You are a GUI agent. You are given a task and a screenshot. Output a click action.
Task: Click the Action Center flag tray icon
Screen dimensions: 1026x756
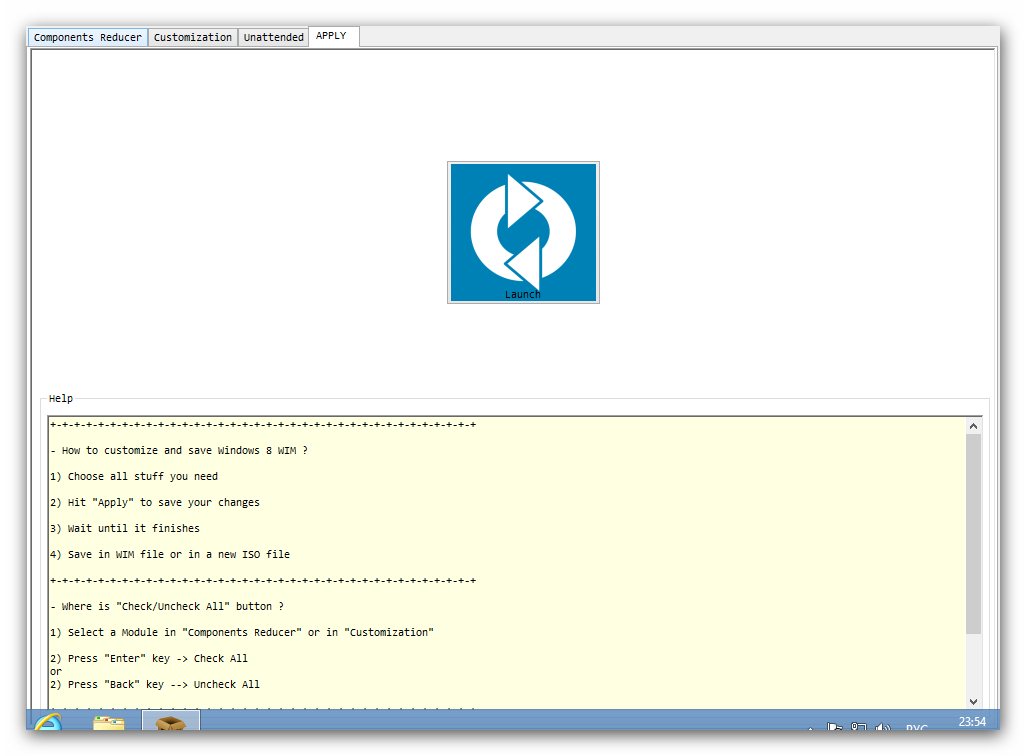pyautogui.click(x=834, y=727)
